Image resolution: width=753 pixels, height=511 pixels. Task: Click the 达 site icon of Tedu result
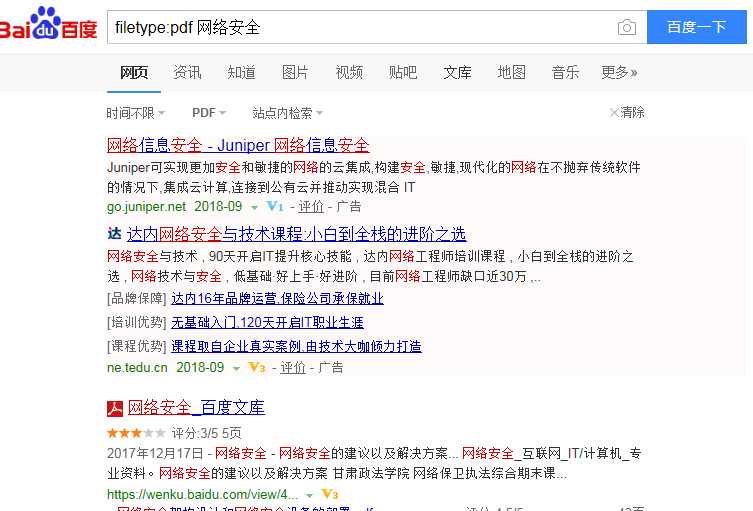pyautogui.click(x=114, y=234)
